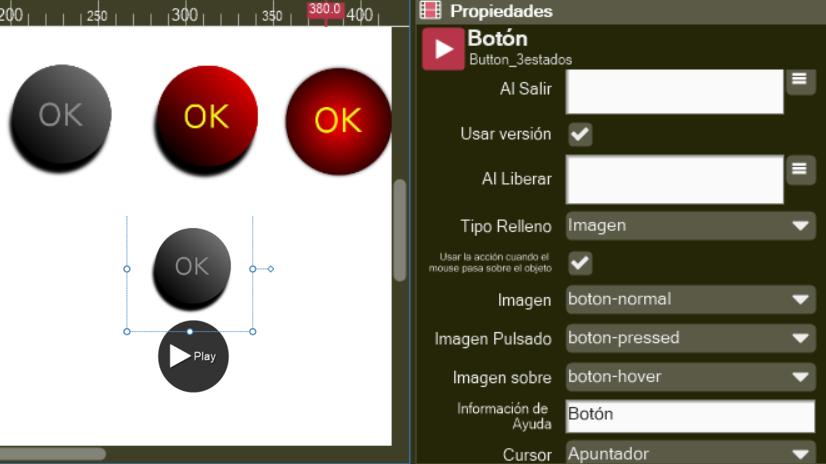Open the Al Salir script list icon
The height and width of the screenshot is (464, 826).
[799, 80]
